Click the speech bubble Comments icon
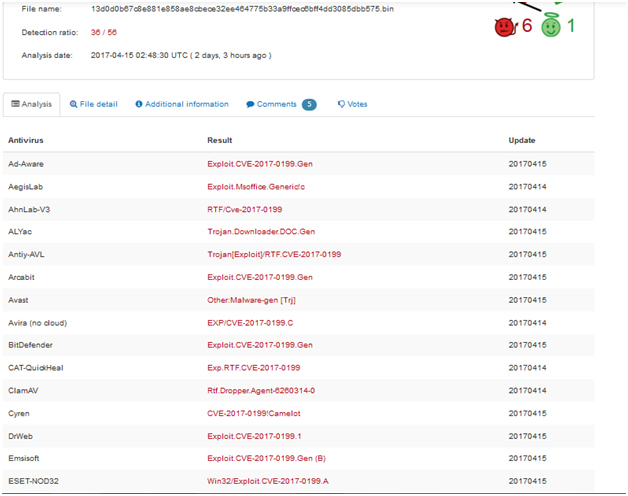 click(x=250, y=104)
